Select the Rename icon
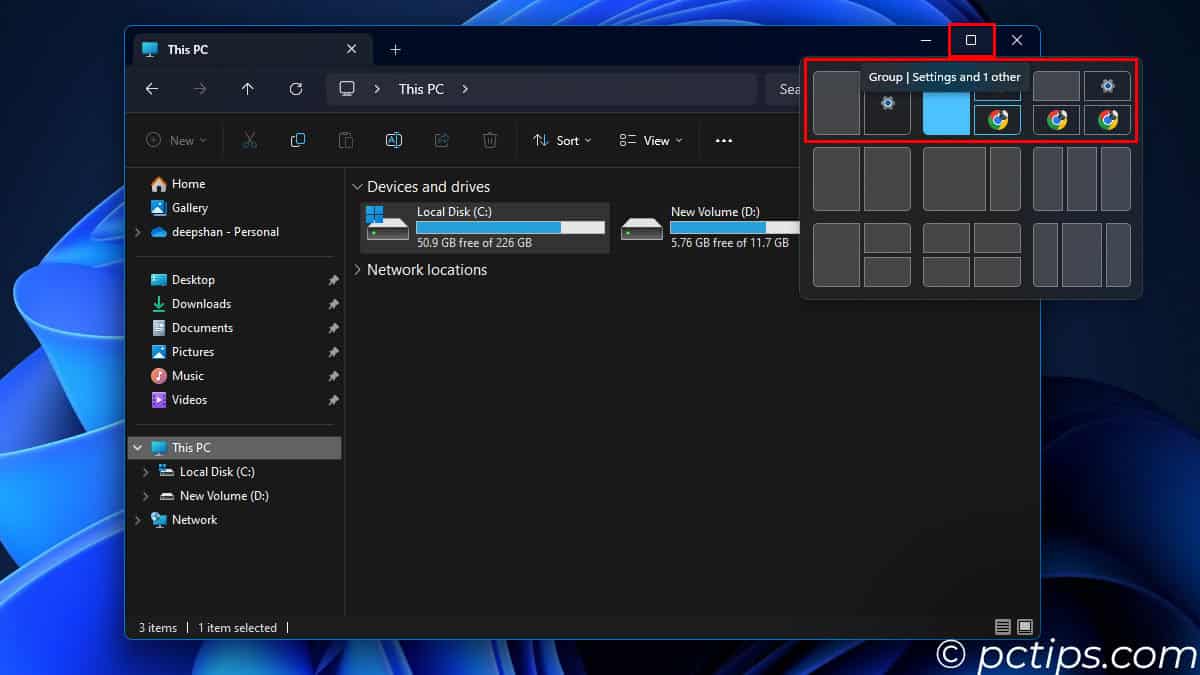 (x=394, y=140)
